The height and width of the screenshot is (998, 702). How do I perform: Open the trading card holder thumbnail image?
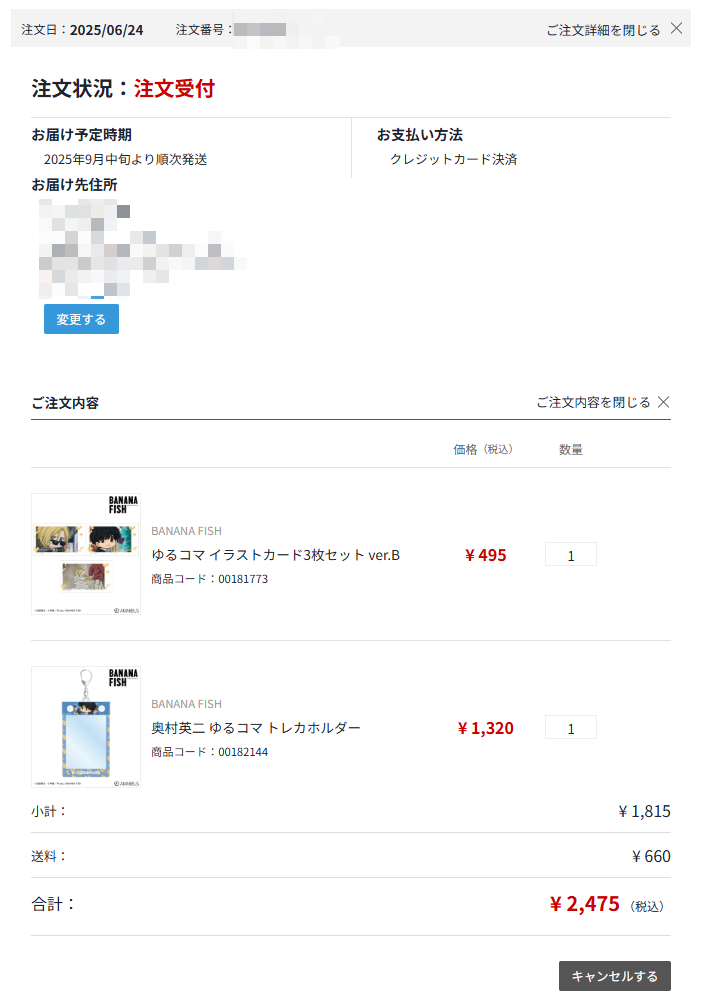coord(86,727)
